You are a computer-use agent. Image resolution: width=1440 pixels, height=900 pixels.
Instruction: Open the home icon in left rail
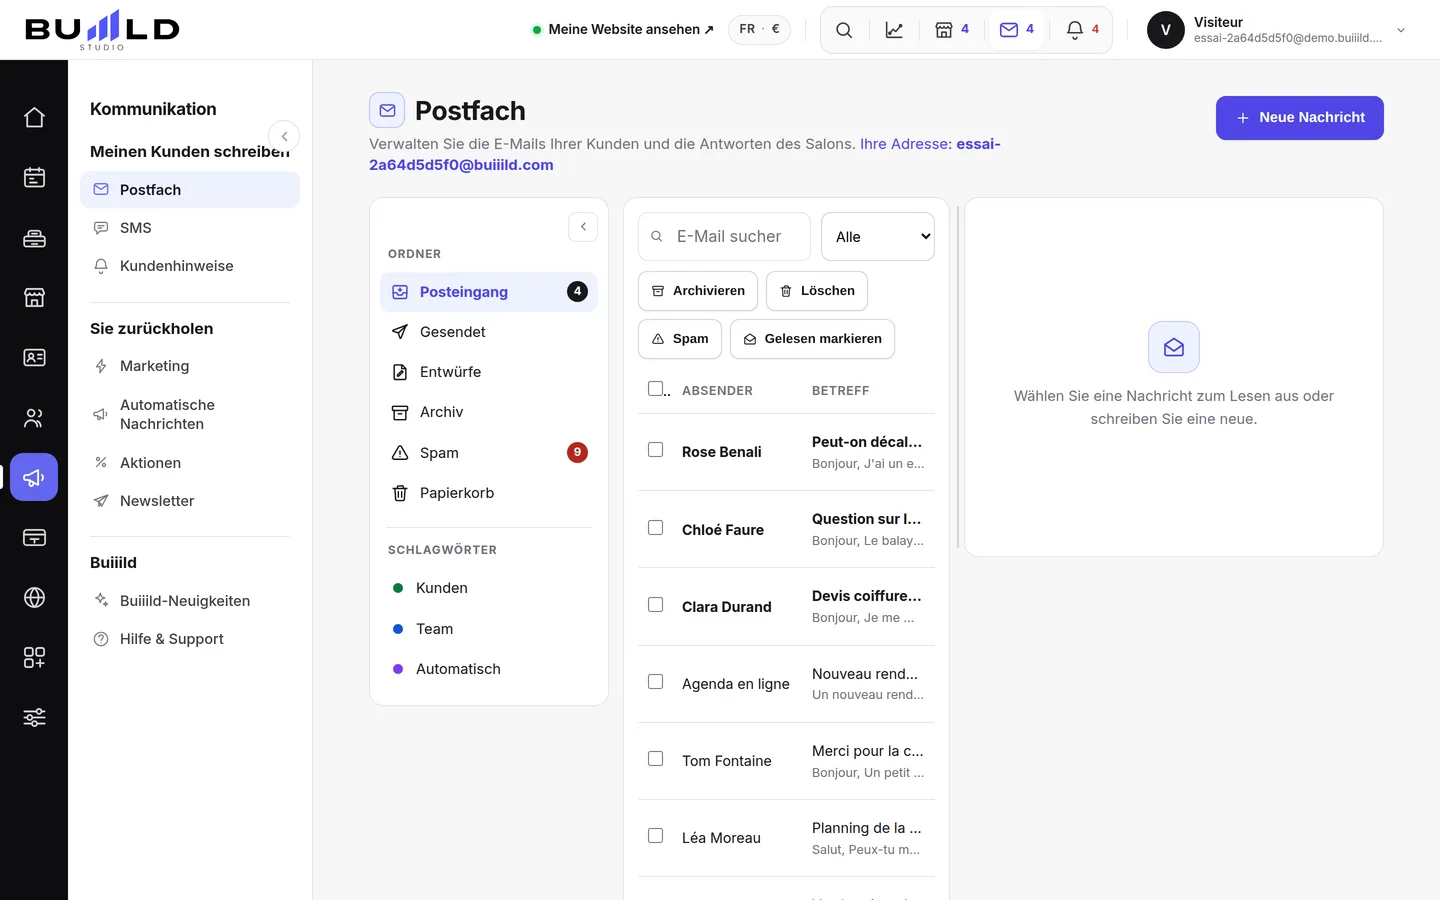click(x=34, y=117)
